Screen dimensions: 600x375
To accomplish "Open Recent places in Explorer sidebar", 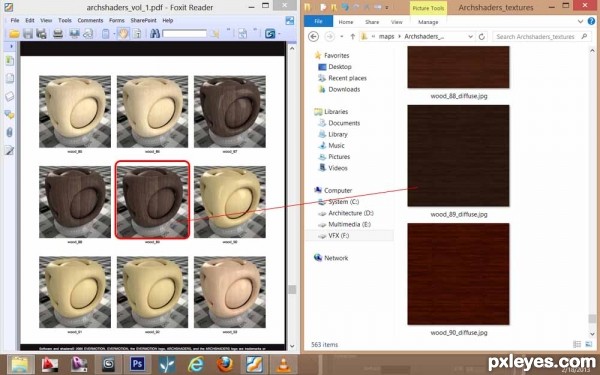I will [347, 78].
